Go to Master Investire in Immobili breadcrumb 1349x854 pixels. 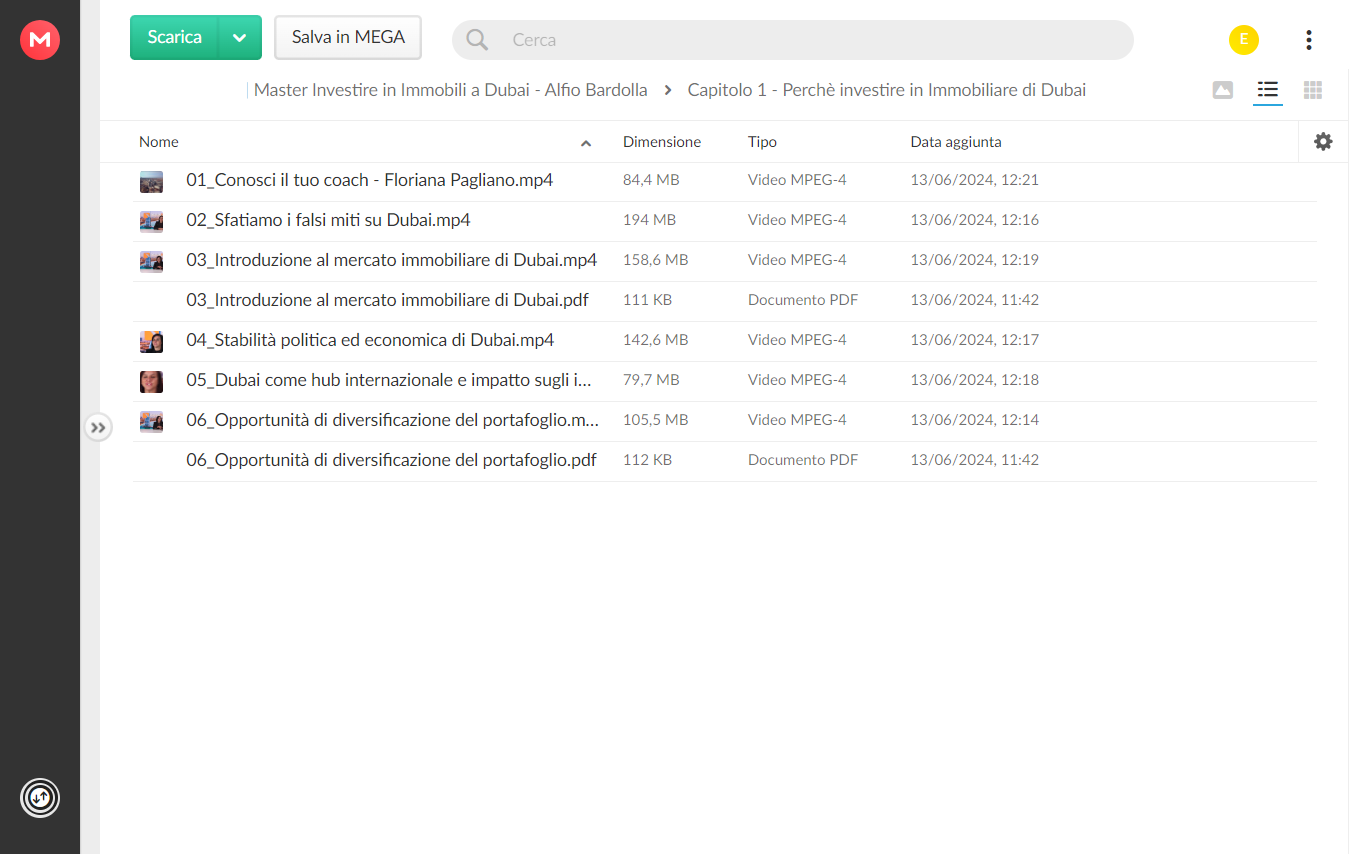451,90
